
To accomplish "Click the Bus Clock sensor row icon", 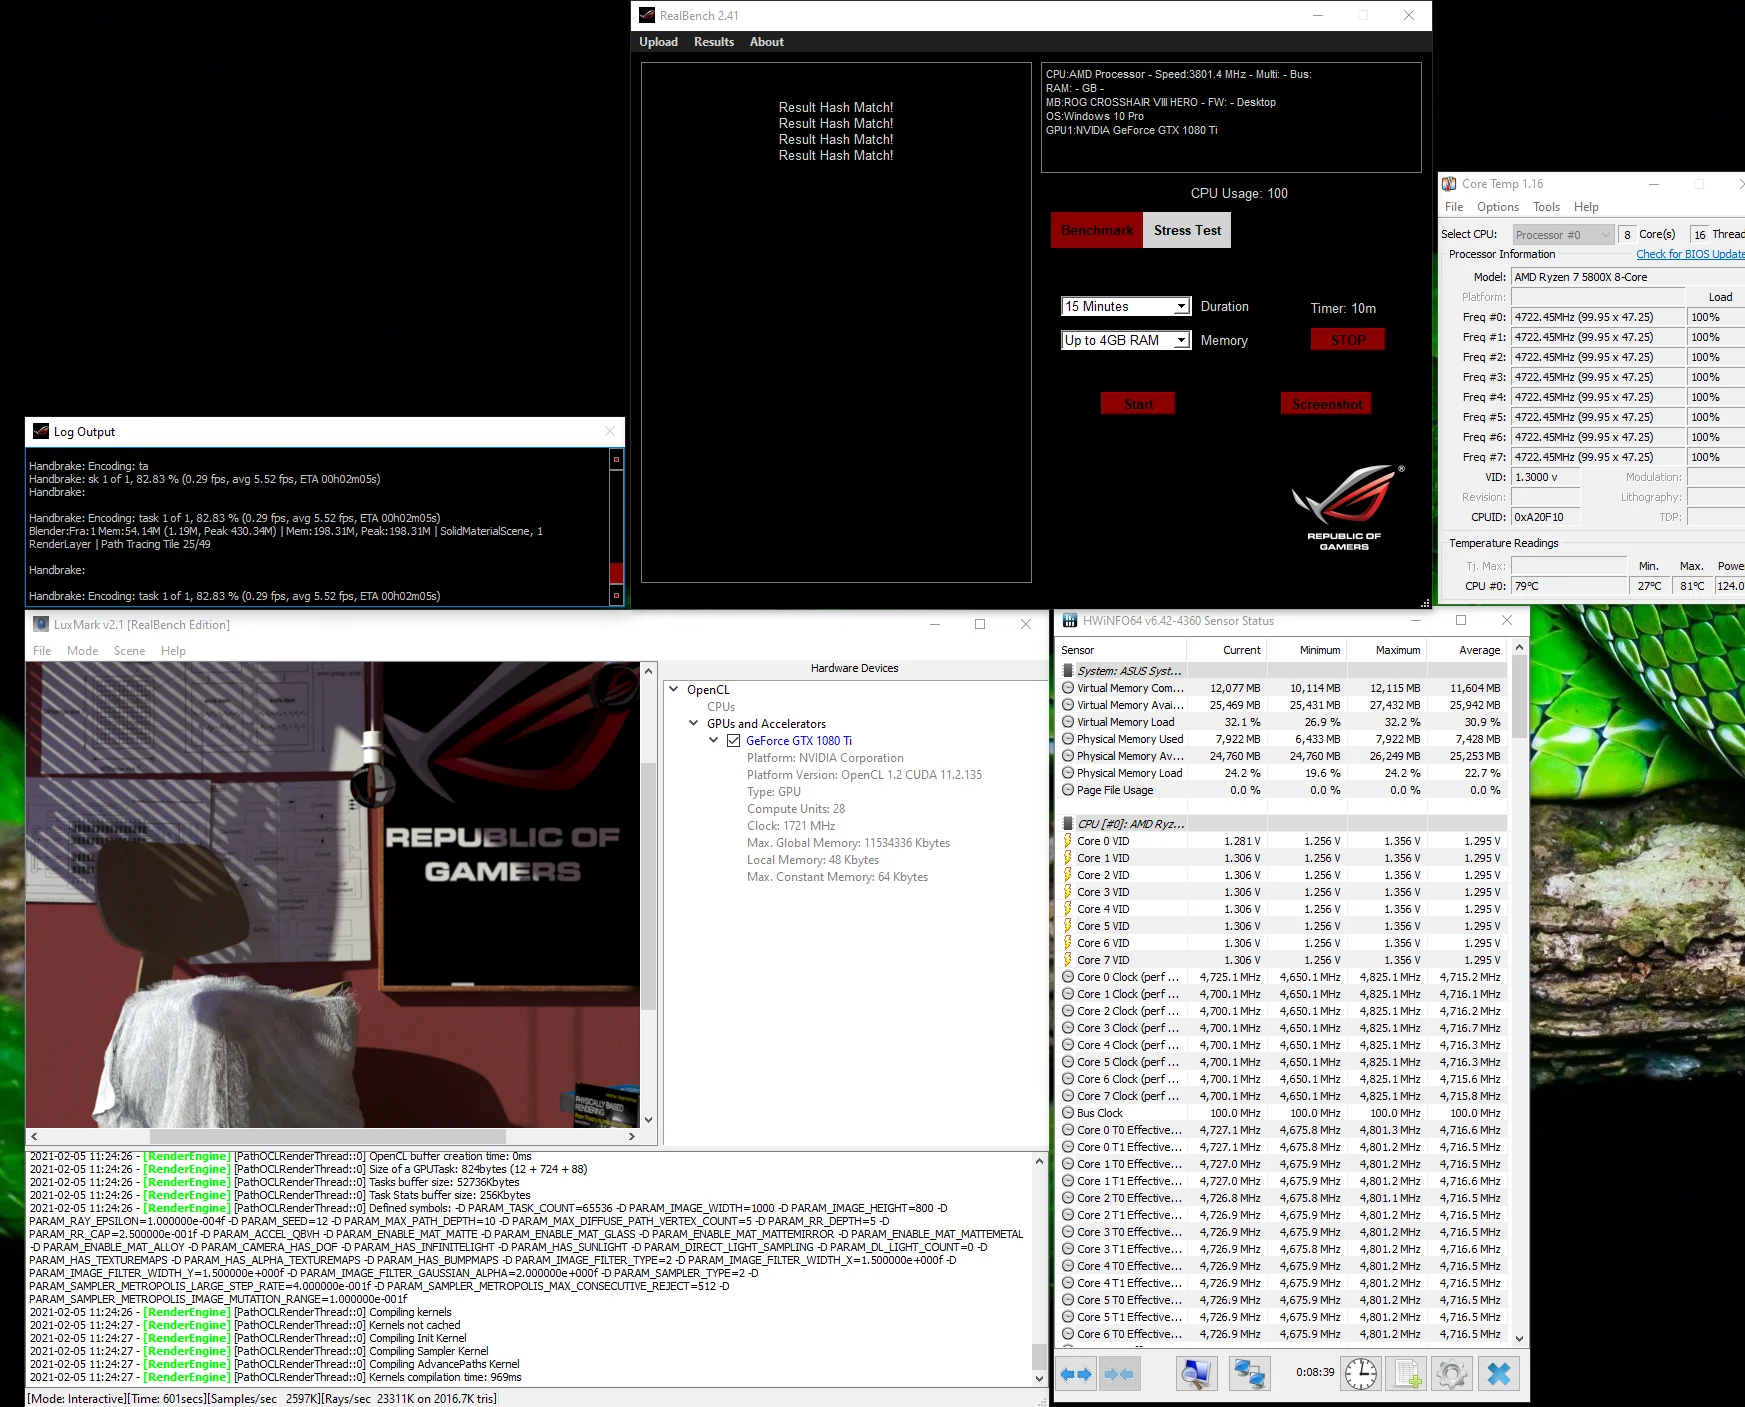I will [1068, 1113].
